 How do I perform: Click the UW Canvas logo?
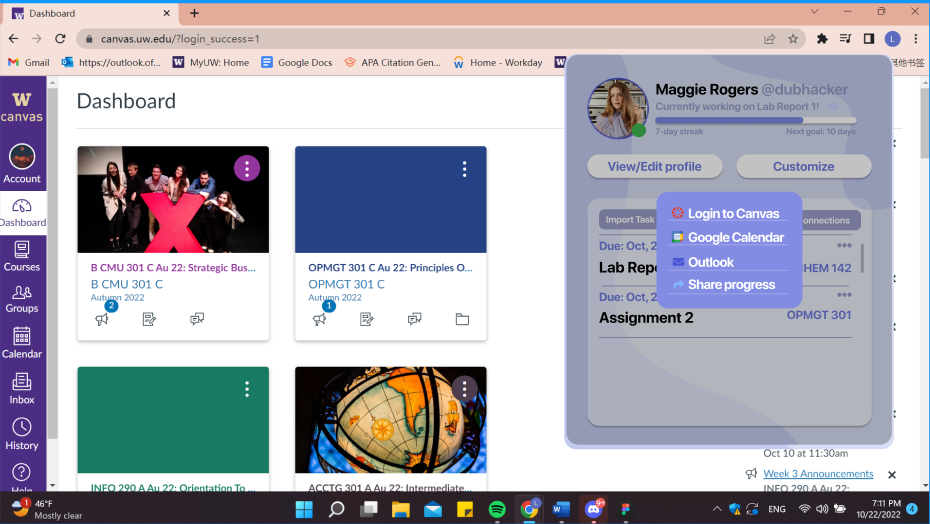[x=22, y=107]
